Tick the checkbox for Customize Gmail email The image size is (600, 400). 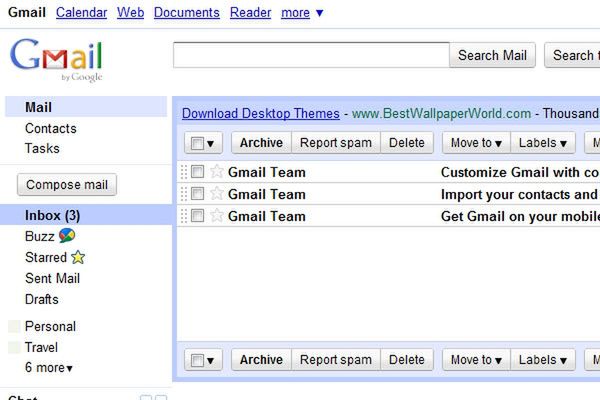[197, 171]
